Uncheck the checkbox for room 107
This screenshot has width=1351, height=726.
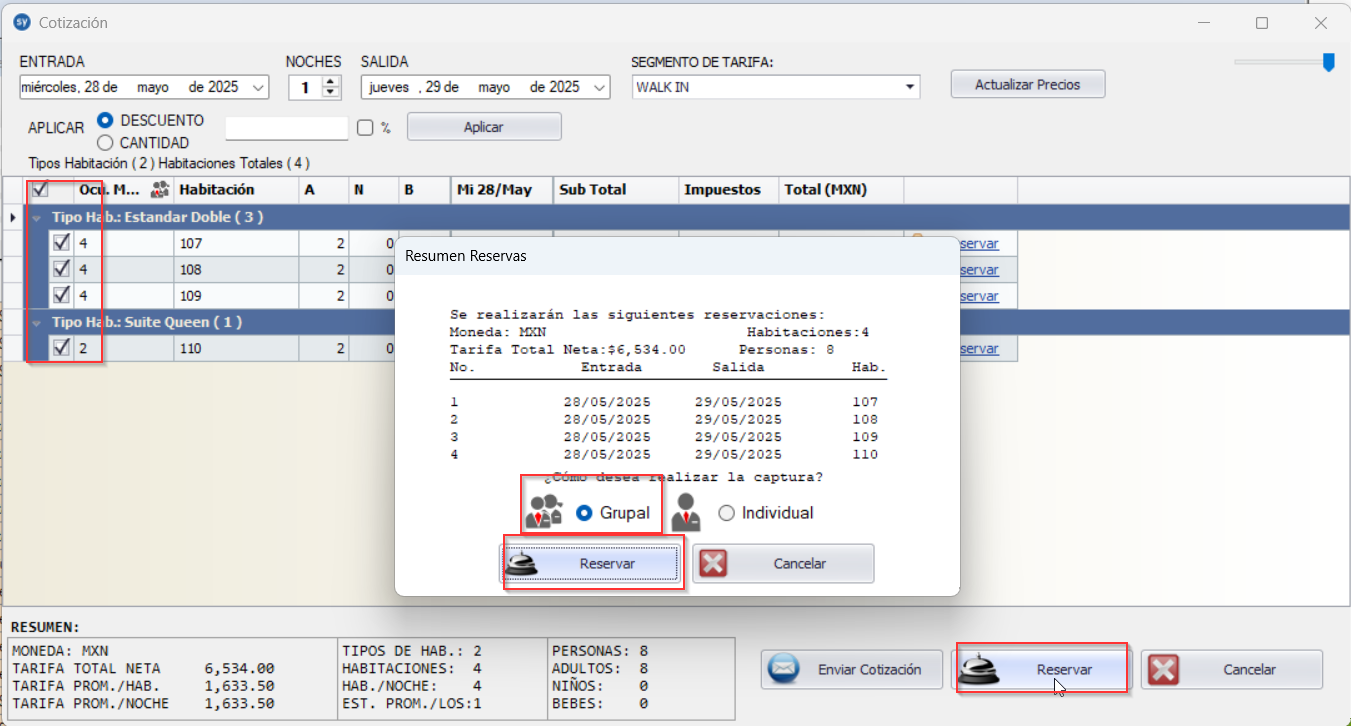point(61,243)
